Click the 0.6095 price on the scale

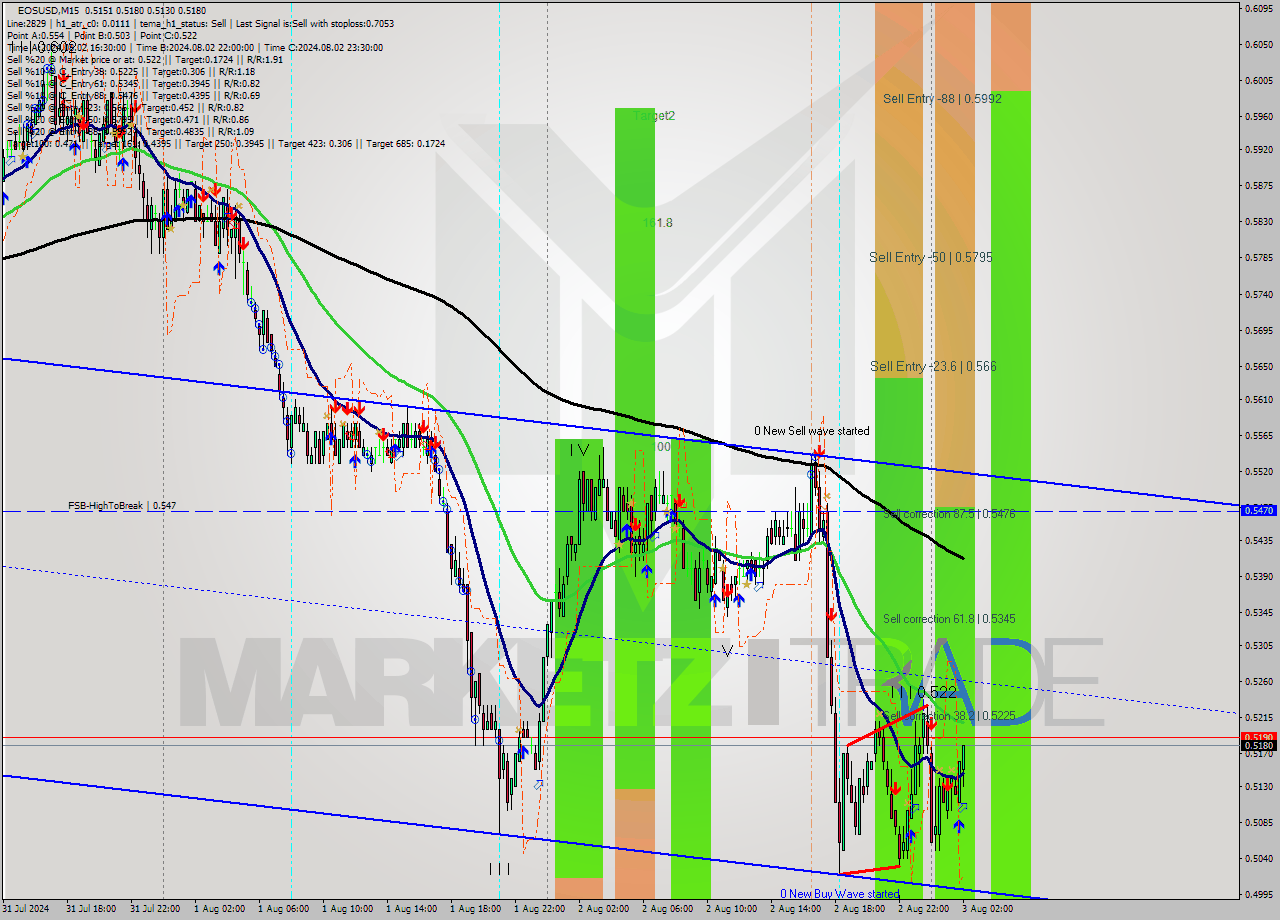tap(1258, 8)
